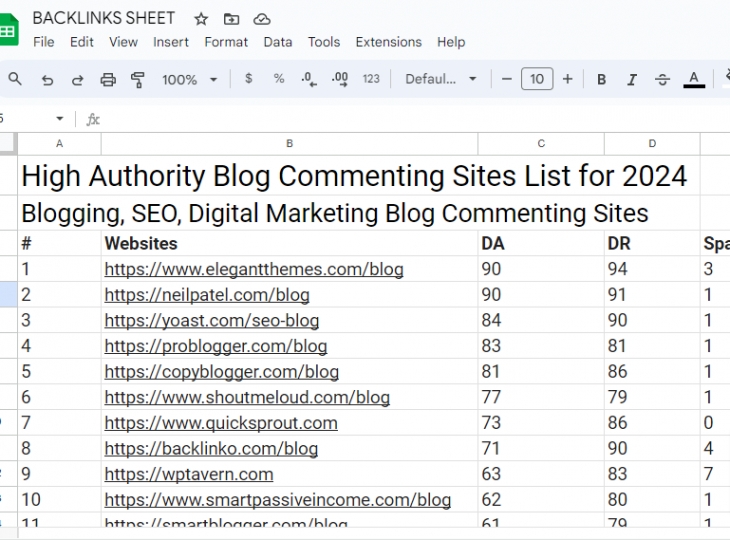Open the Help menu
The height and width of the screenshot is (540, 730).
pyautogui.click(x=451, y=42)
